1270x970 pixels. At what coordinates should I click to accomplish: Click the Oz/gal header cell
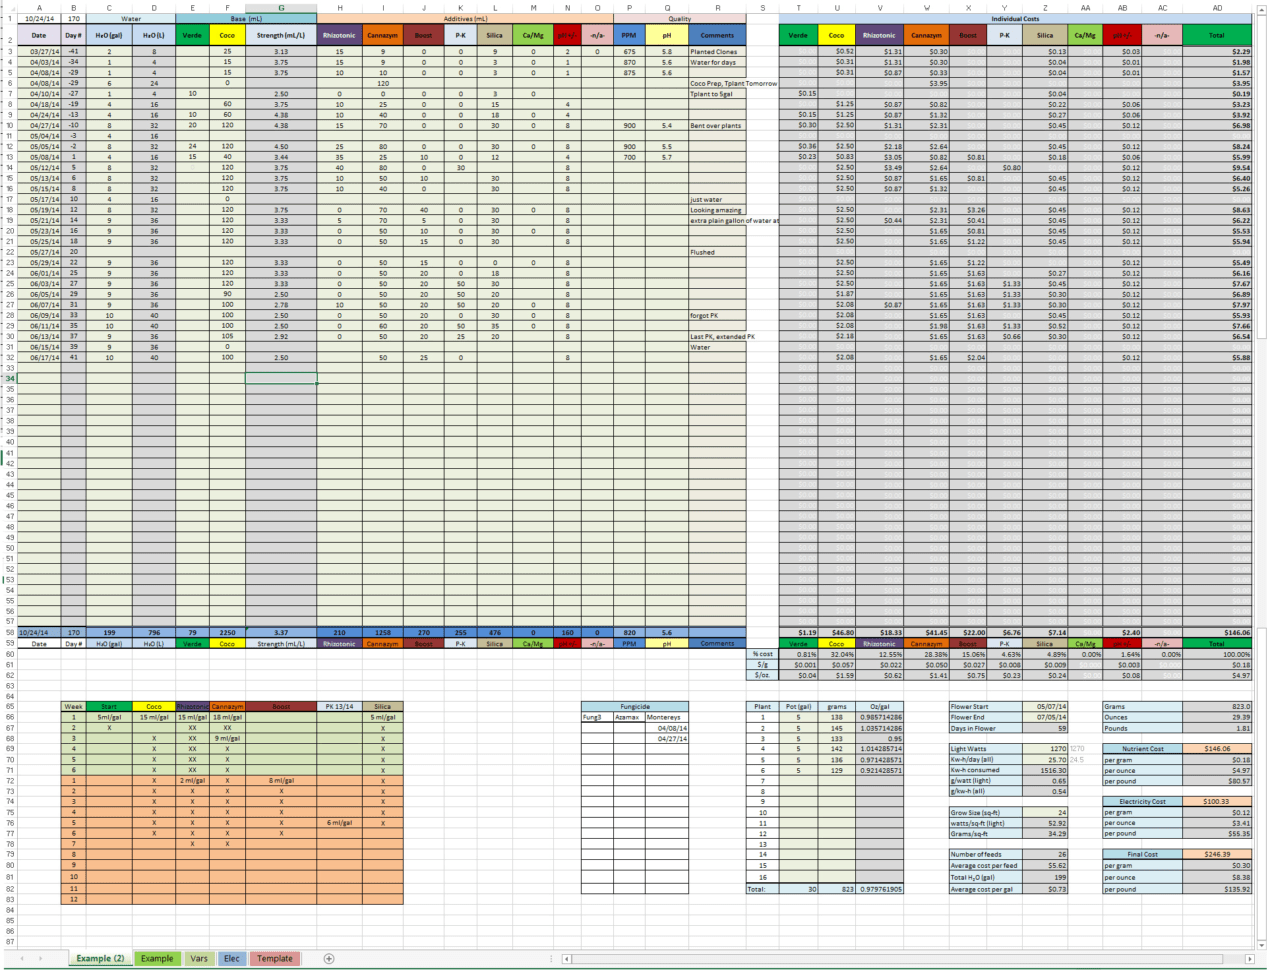click(x=880, y=706)
